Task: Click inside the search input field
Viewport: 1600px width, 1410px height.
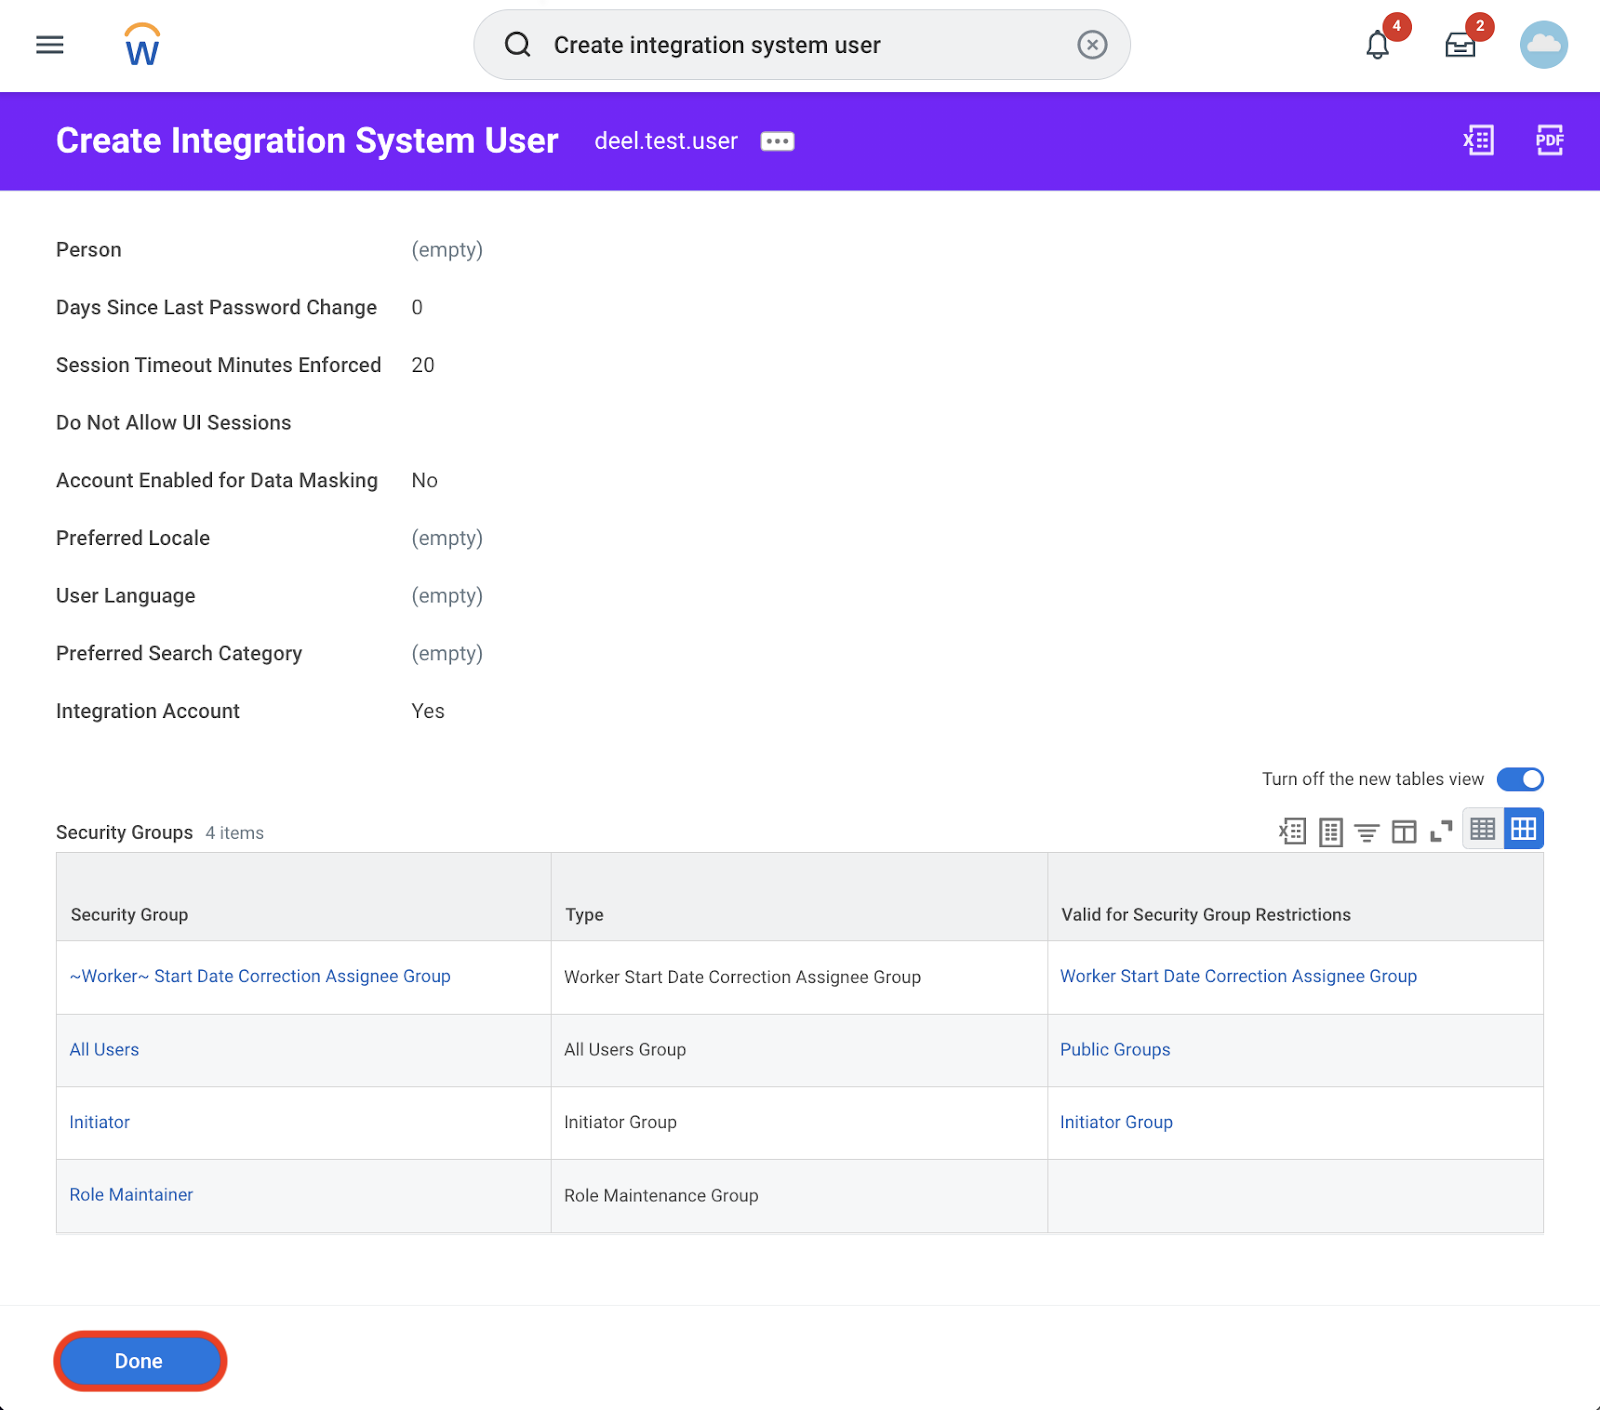Action: pyautogui.click(x=800, y=45)
